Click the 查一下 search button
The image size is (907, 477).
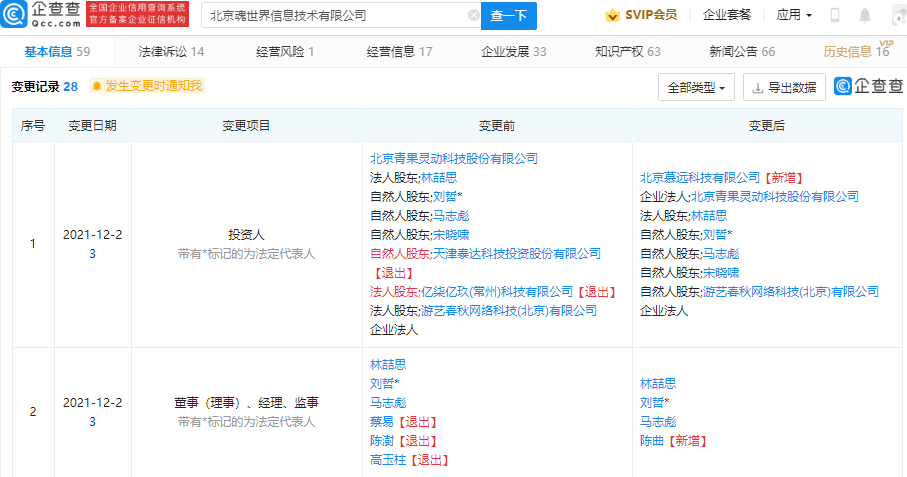(x=509, y=16)
